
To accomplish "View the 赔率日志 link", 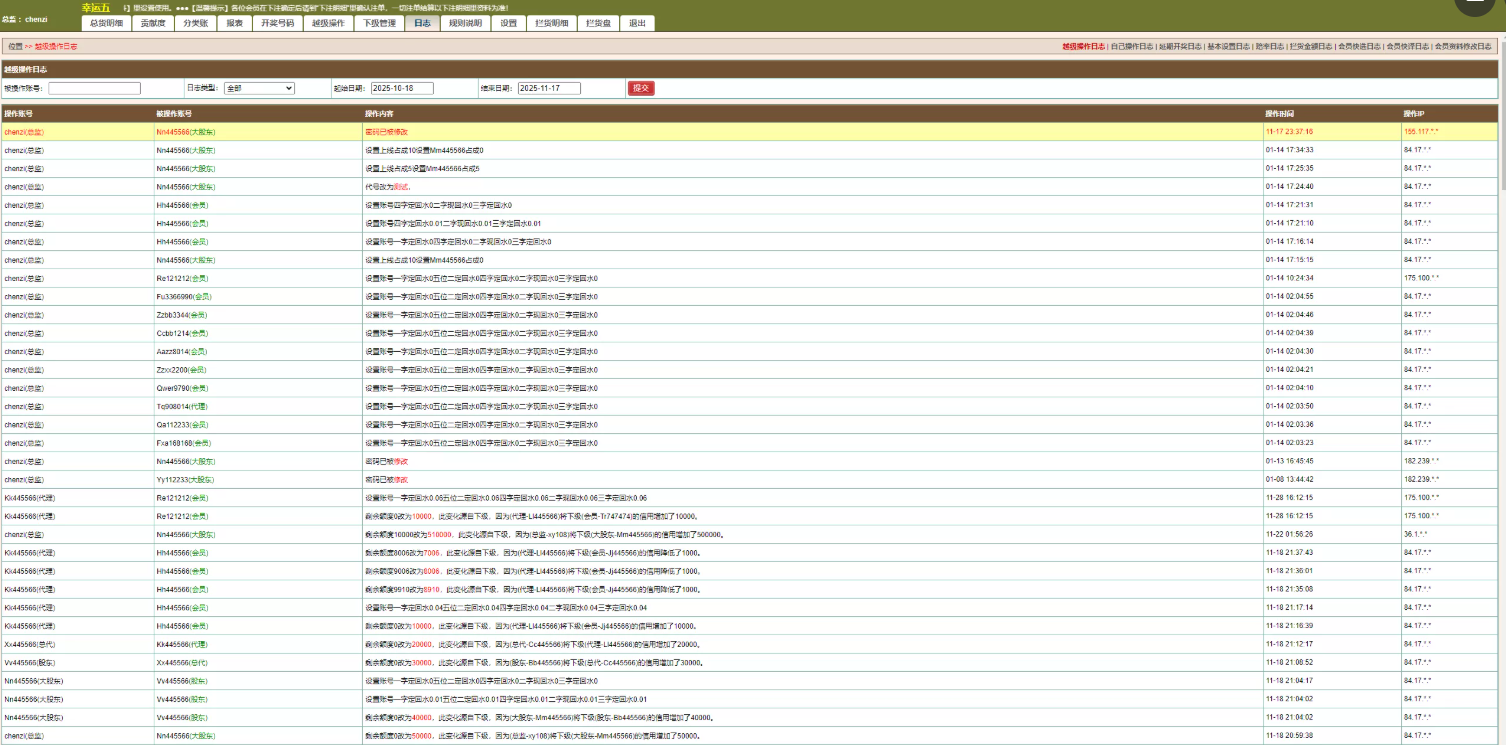I will click(1269, 46).
